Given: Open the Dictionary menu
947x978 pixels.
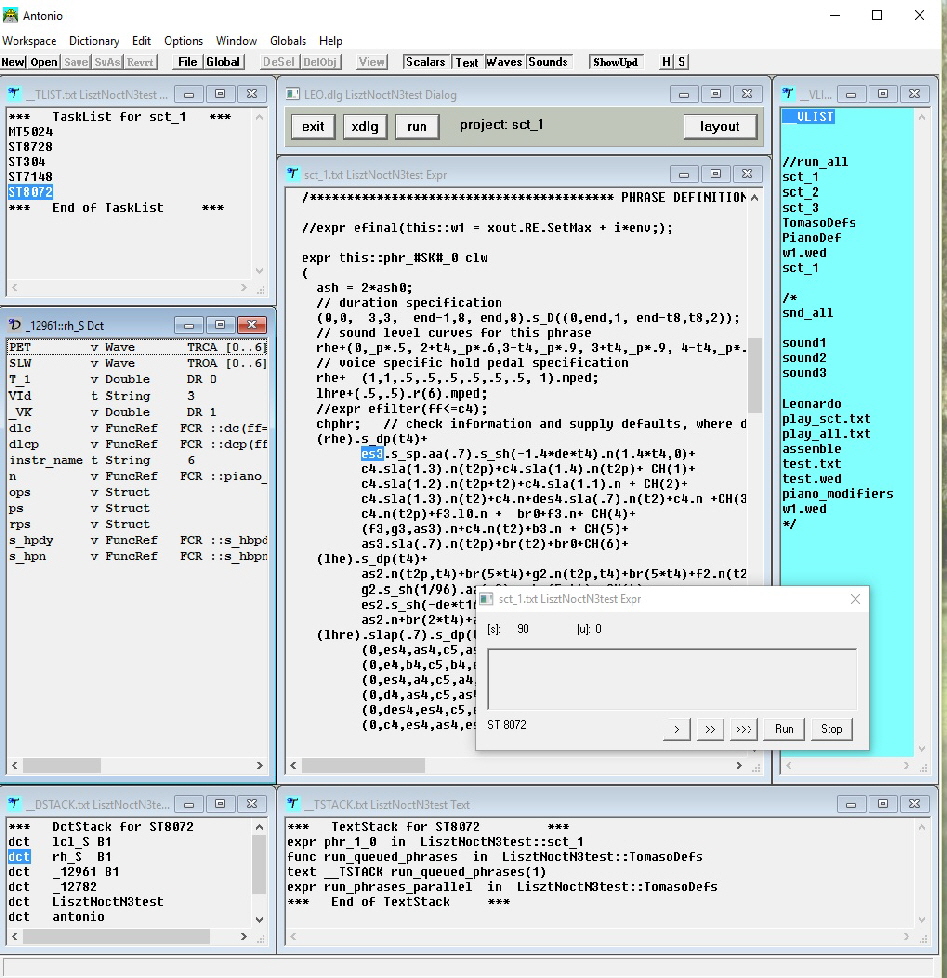Looking at the screenshot, I should [94, 41].
